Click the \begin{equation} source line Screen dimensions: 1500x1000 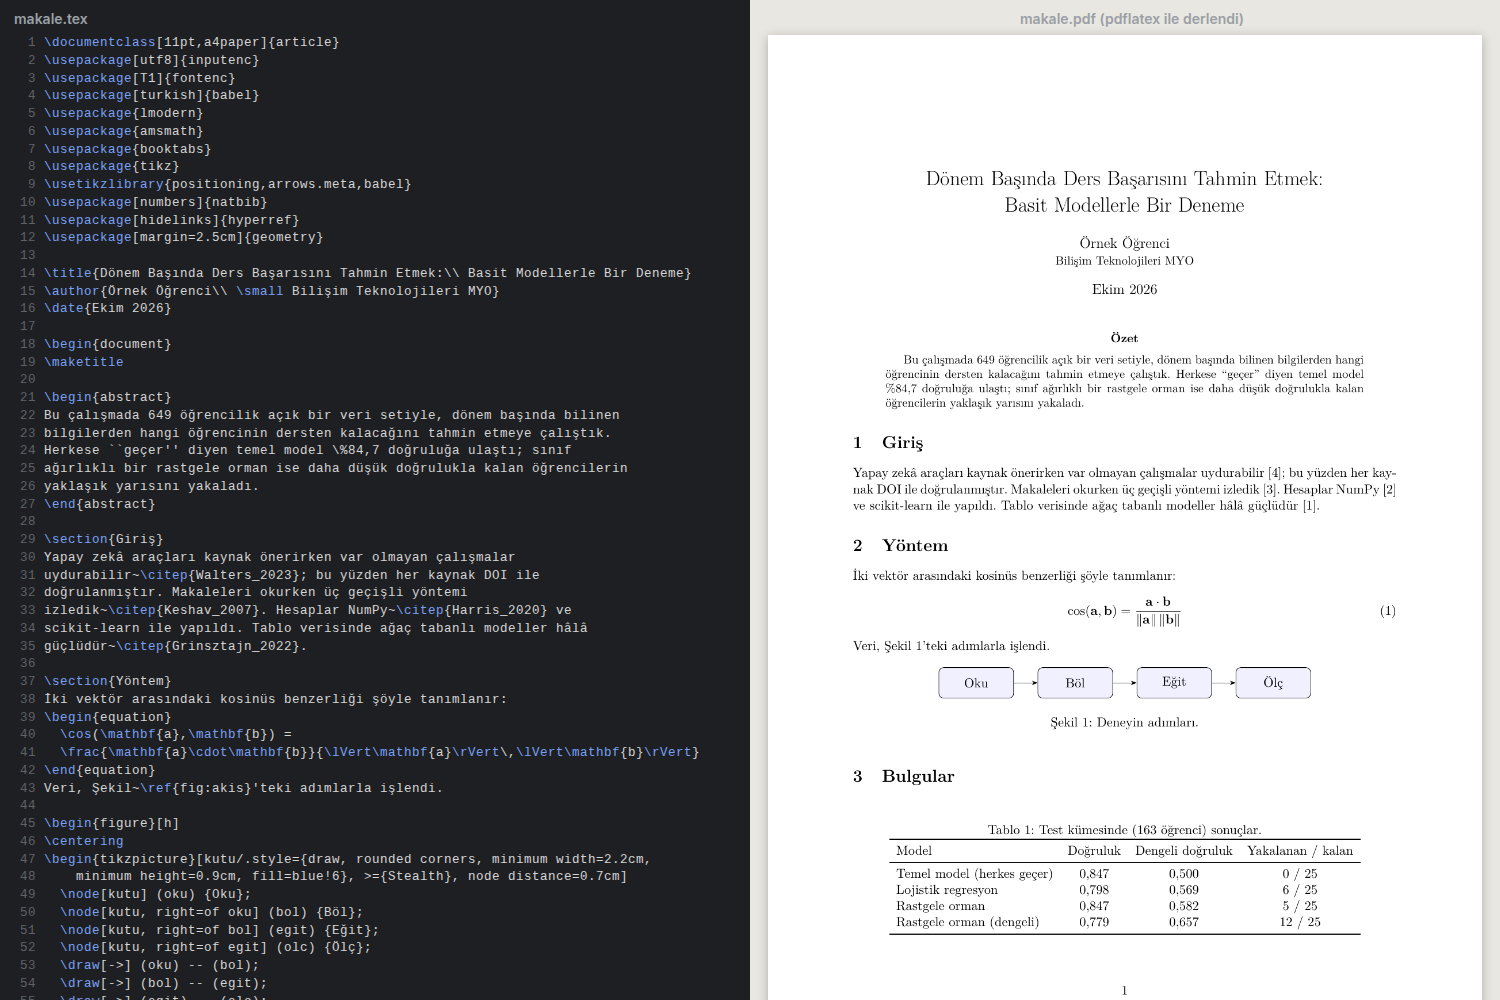coord(108,717)
